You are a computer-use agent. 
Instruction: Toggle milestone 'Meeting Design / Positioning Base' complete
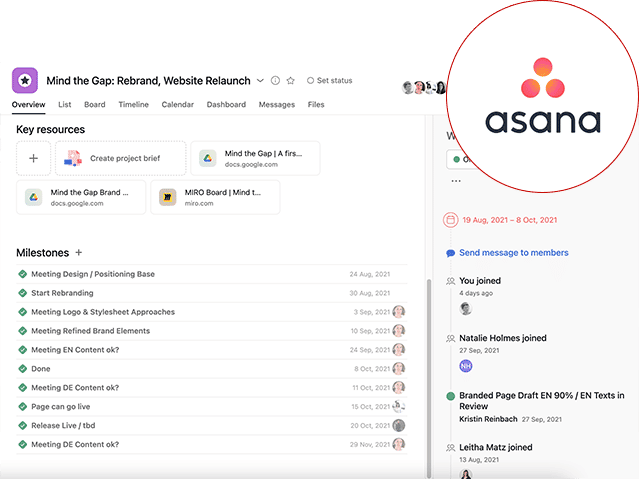pos(22,274)
